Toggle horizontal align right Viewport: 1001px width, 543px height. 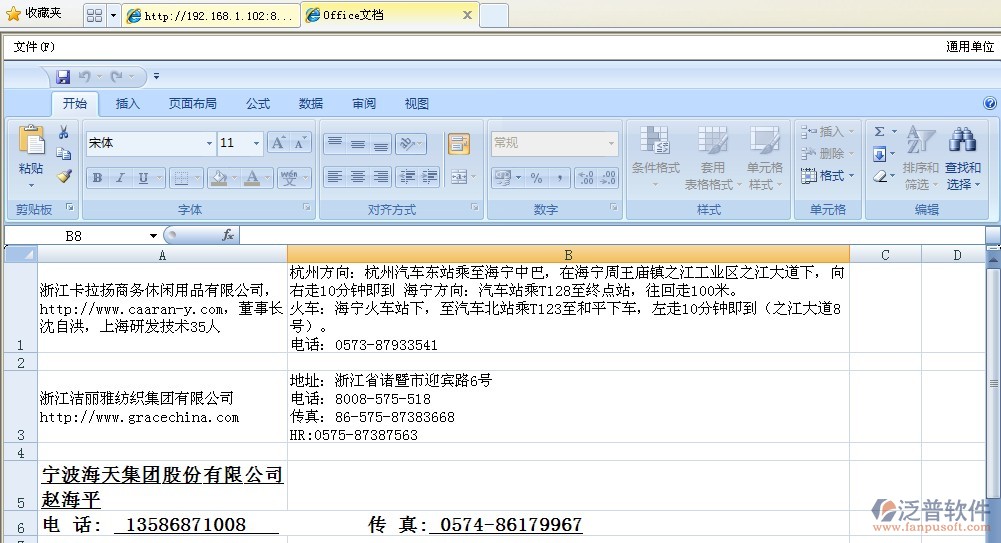coord(380,177)
